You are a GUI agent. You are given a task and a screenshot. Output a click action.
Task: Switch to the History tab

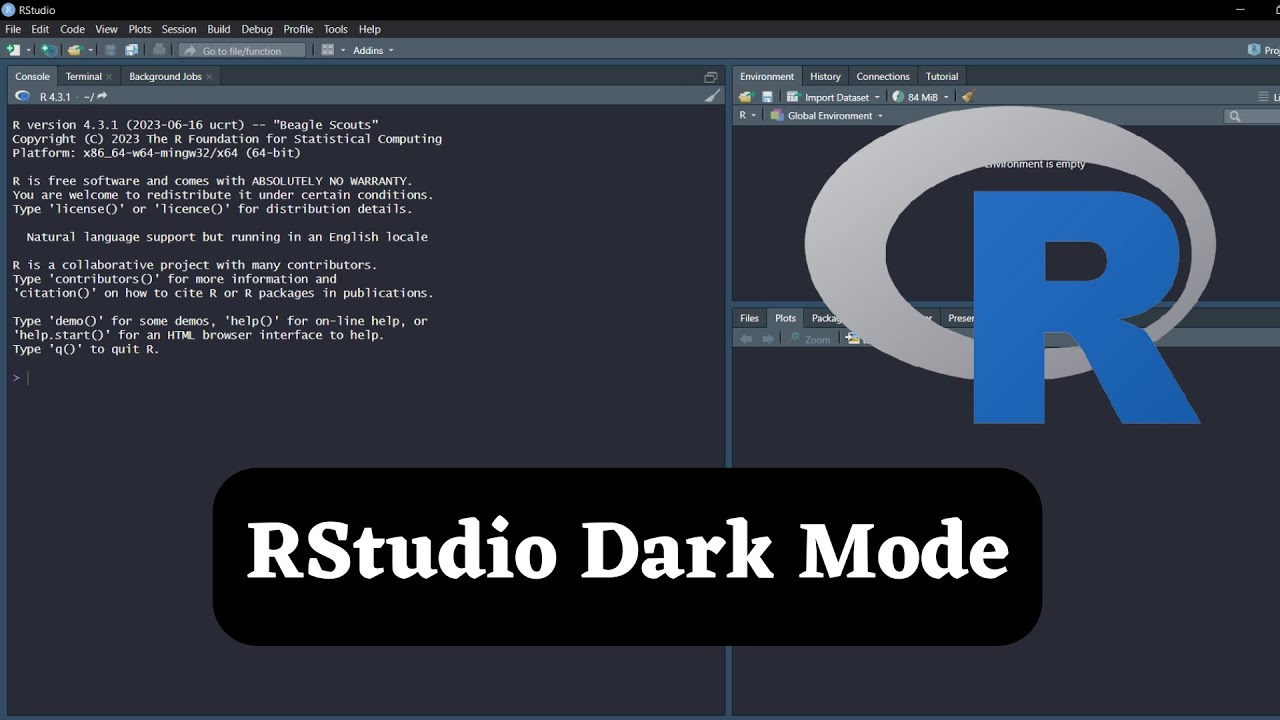[825, 76]
